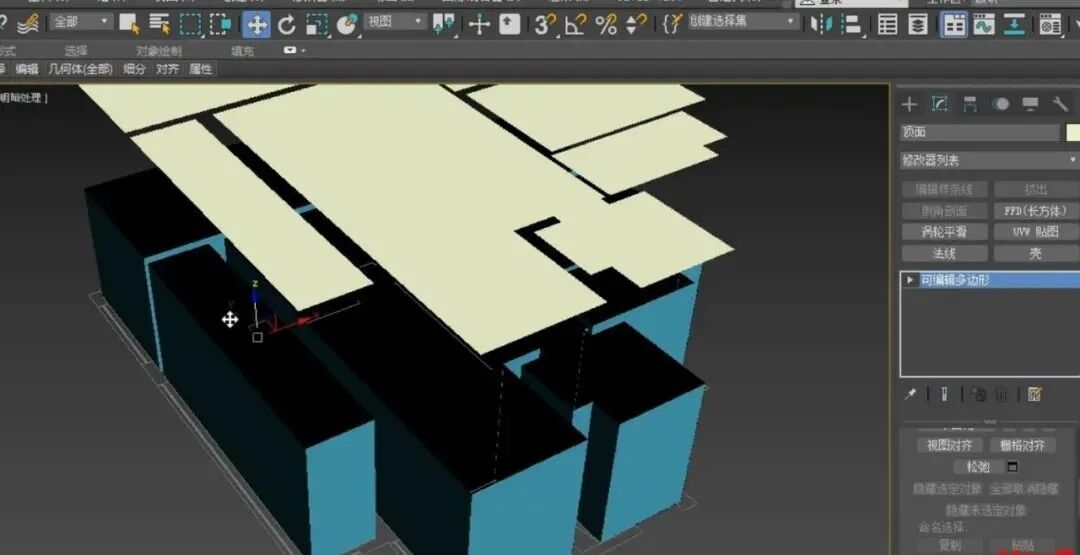The image size is (1080, 555).
Task: Toggle the Angle Snap button
Action: (575, 25)
